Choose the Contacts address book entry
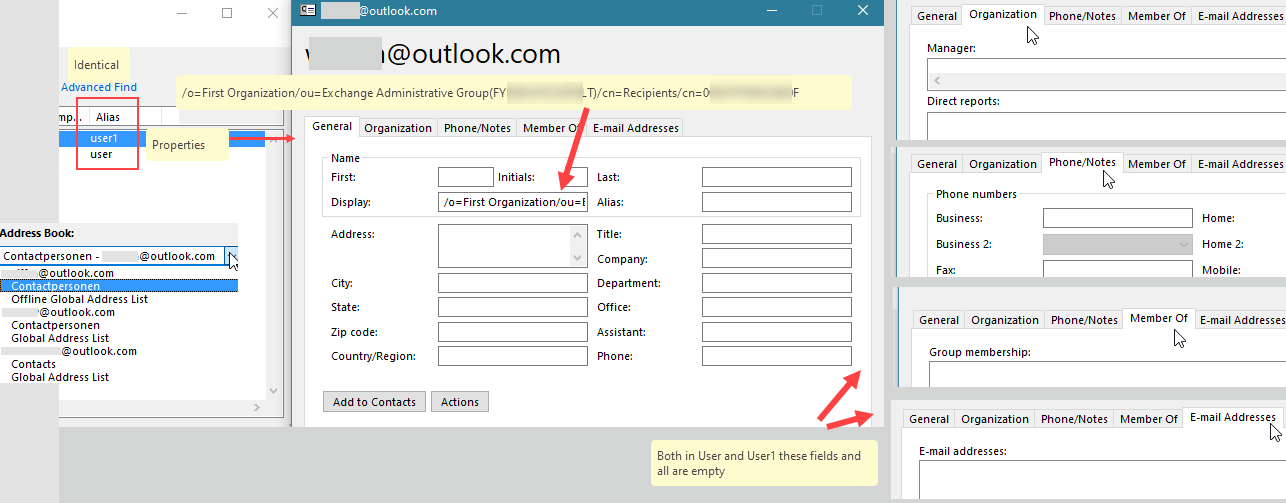Image resolution: width=1286 pixels, height=503 pixels. [x=33, y=364]
